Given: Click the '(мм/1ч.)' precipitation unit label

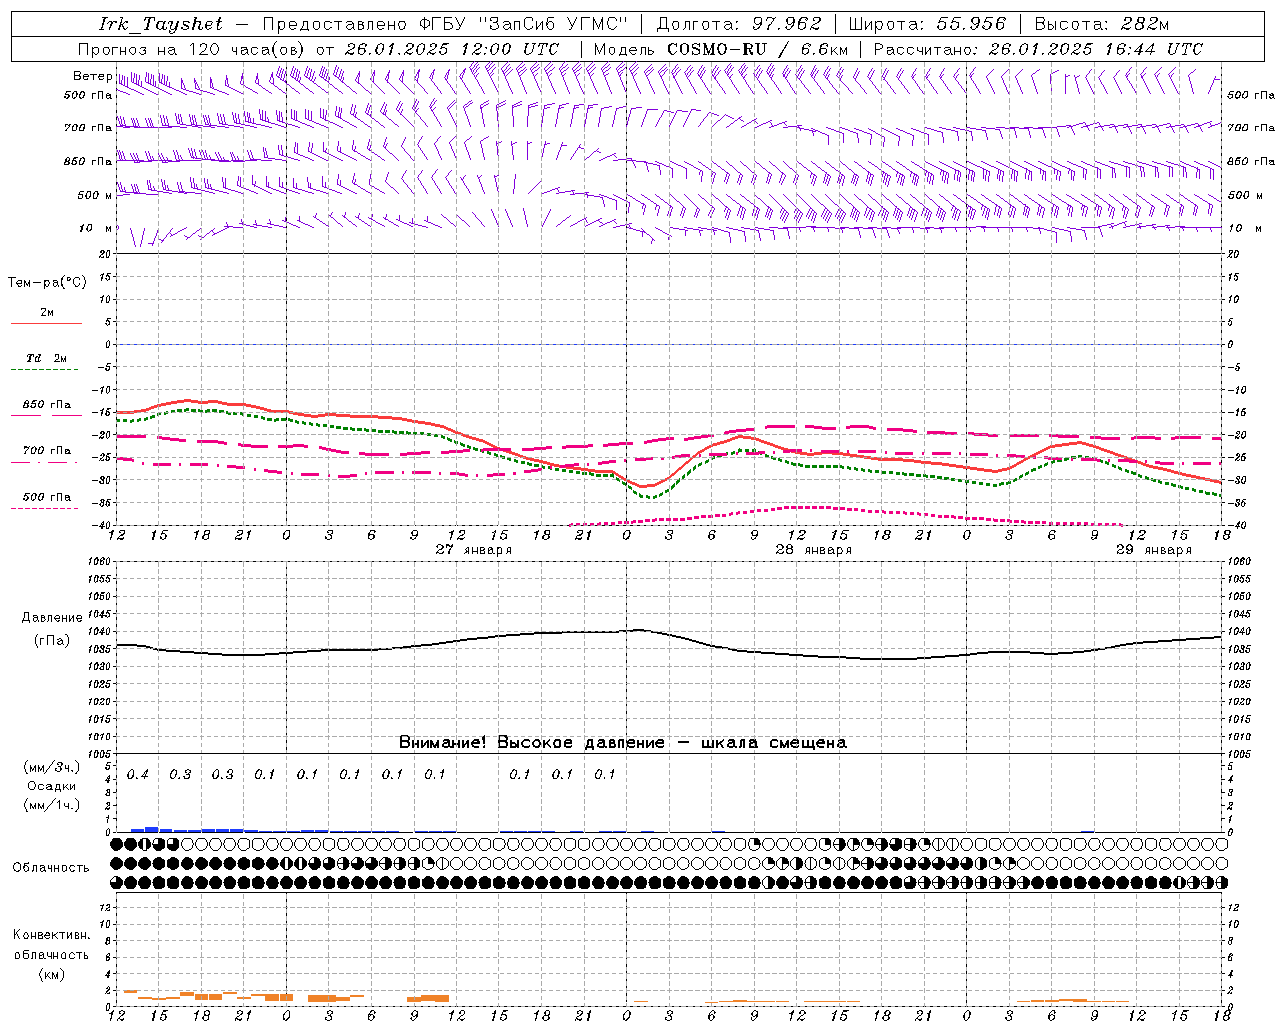Looking at the screenshot, I should click(x=52, y=805).
